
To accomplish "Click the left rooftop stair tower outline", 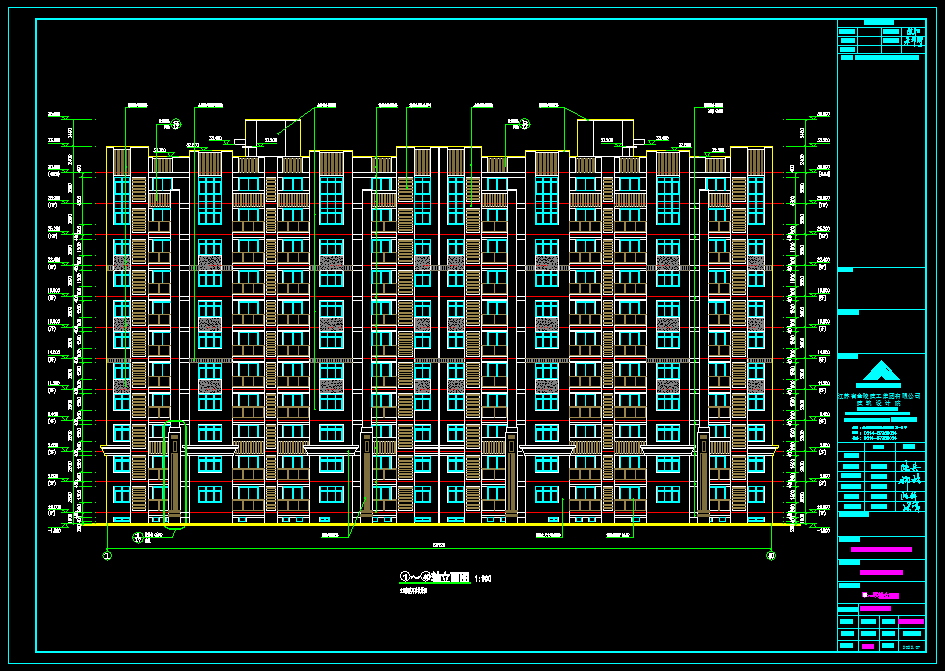I will pyautogui.click(x=273, y=137).
